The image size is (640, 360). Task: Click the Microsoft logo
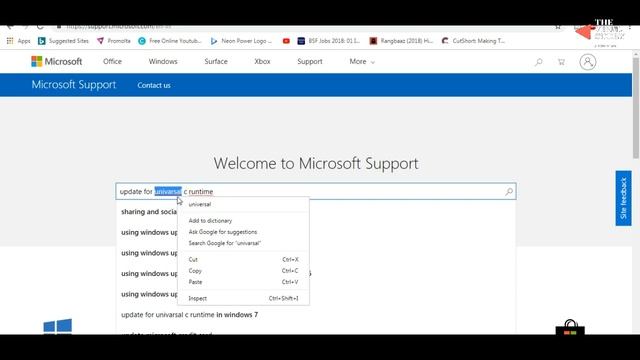coord(57,62)
